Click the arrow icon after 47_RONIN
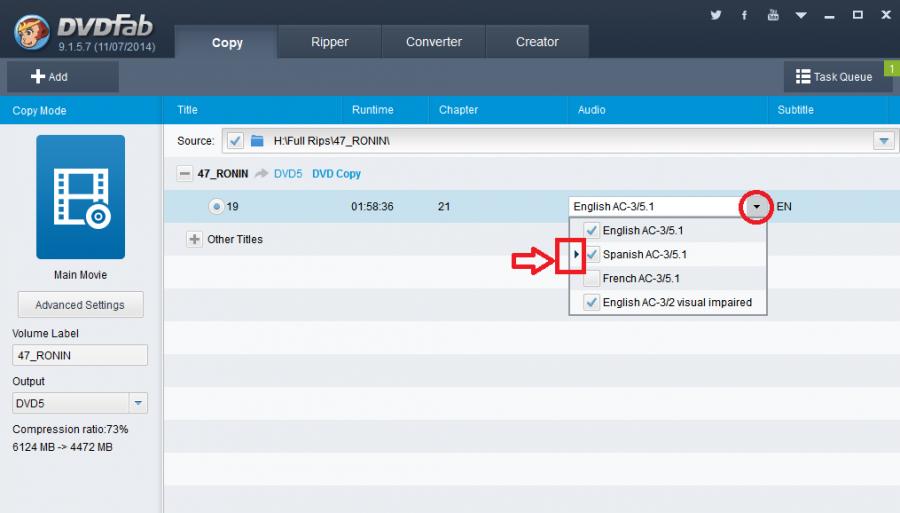900x513 pixels. tap(261, 173)
